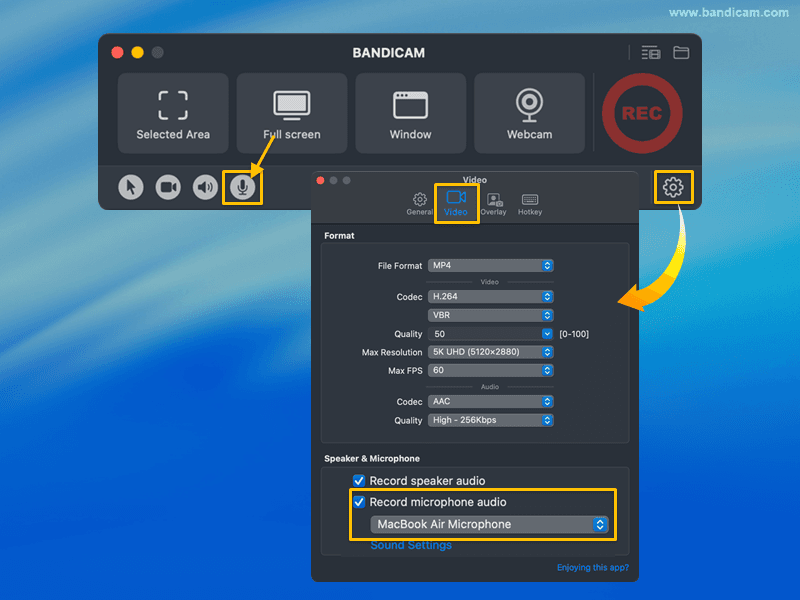Toggle the speaker audio icon
Screen dimensions: 800x600
coord(205,187)
